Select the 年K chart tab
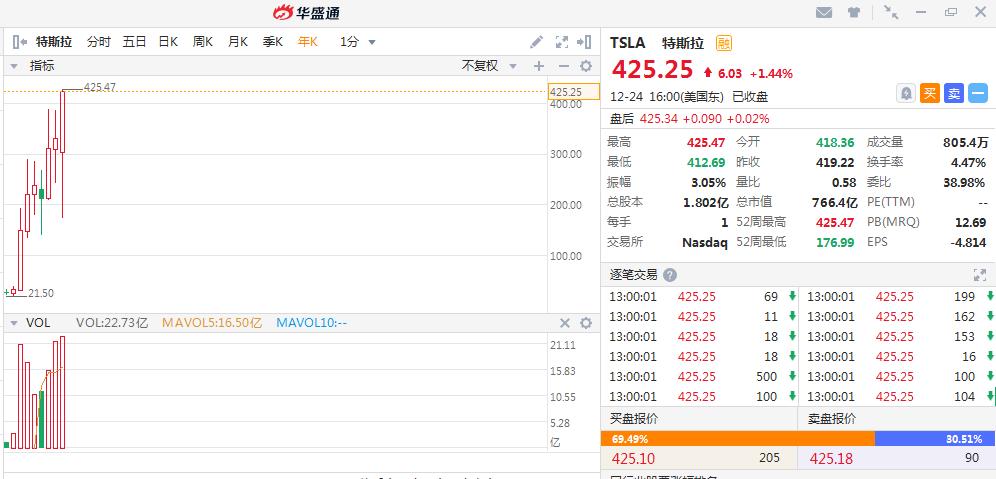996x479 pixels. click(x=307, y=42)
